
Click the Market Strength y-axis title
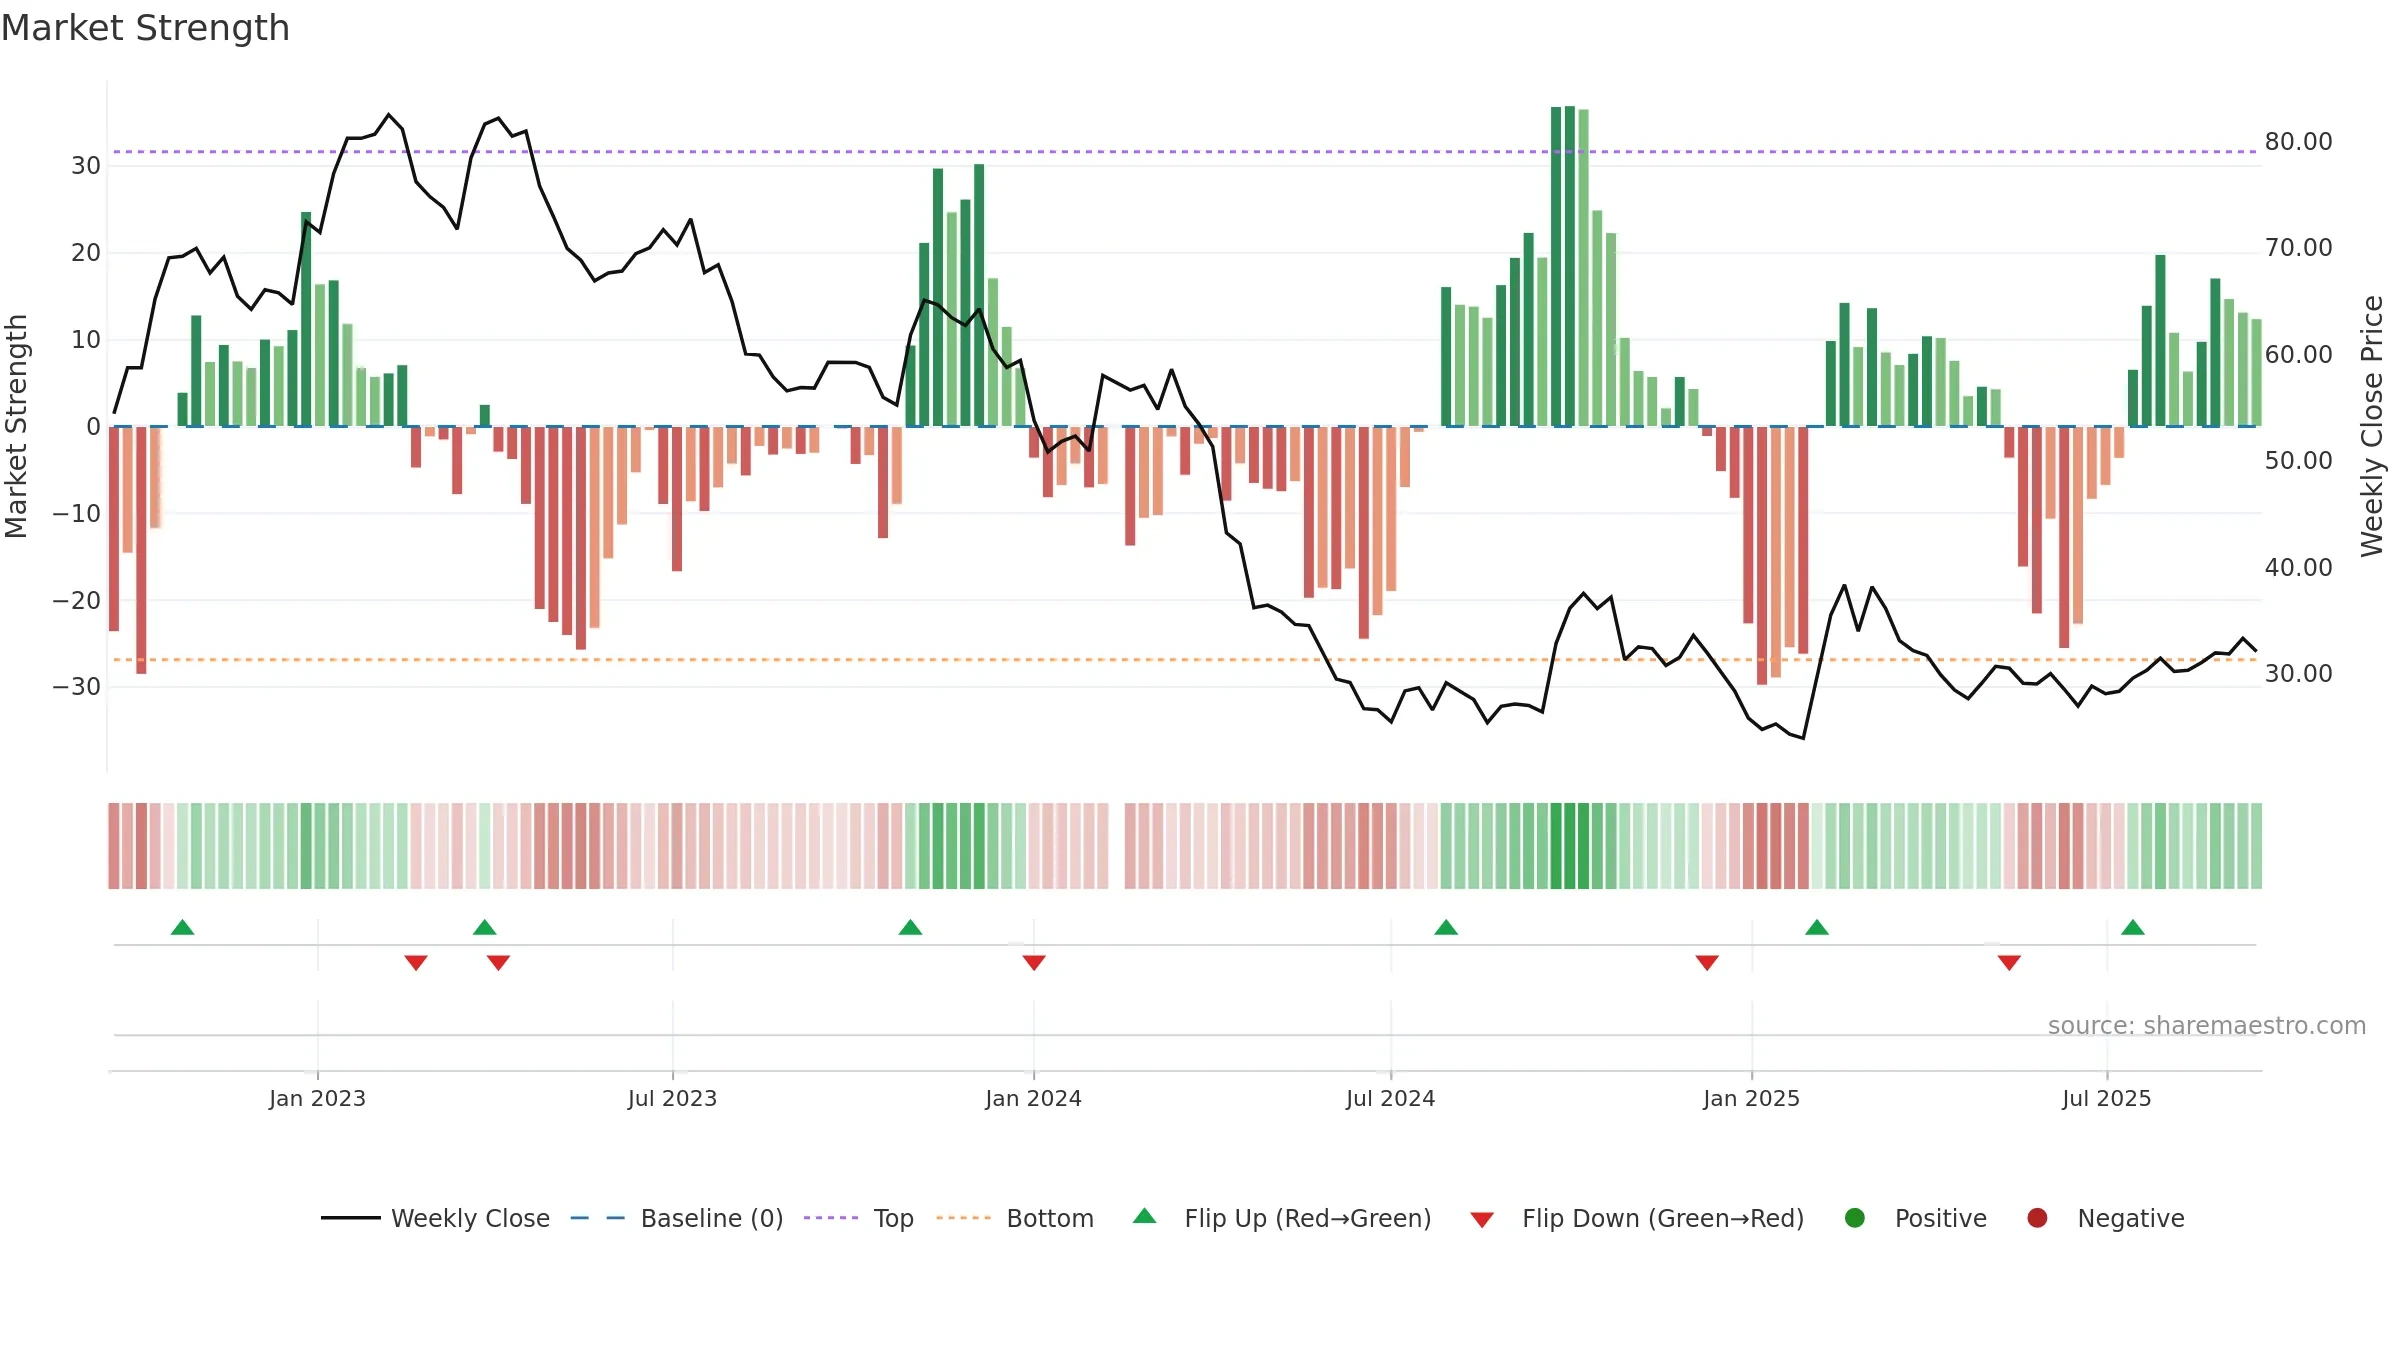[x=17, y=426]
